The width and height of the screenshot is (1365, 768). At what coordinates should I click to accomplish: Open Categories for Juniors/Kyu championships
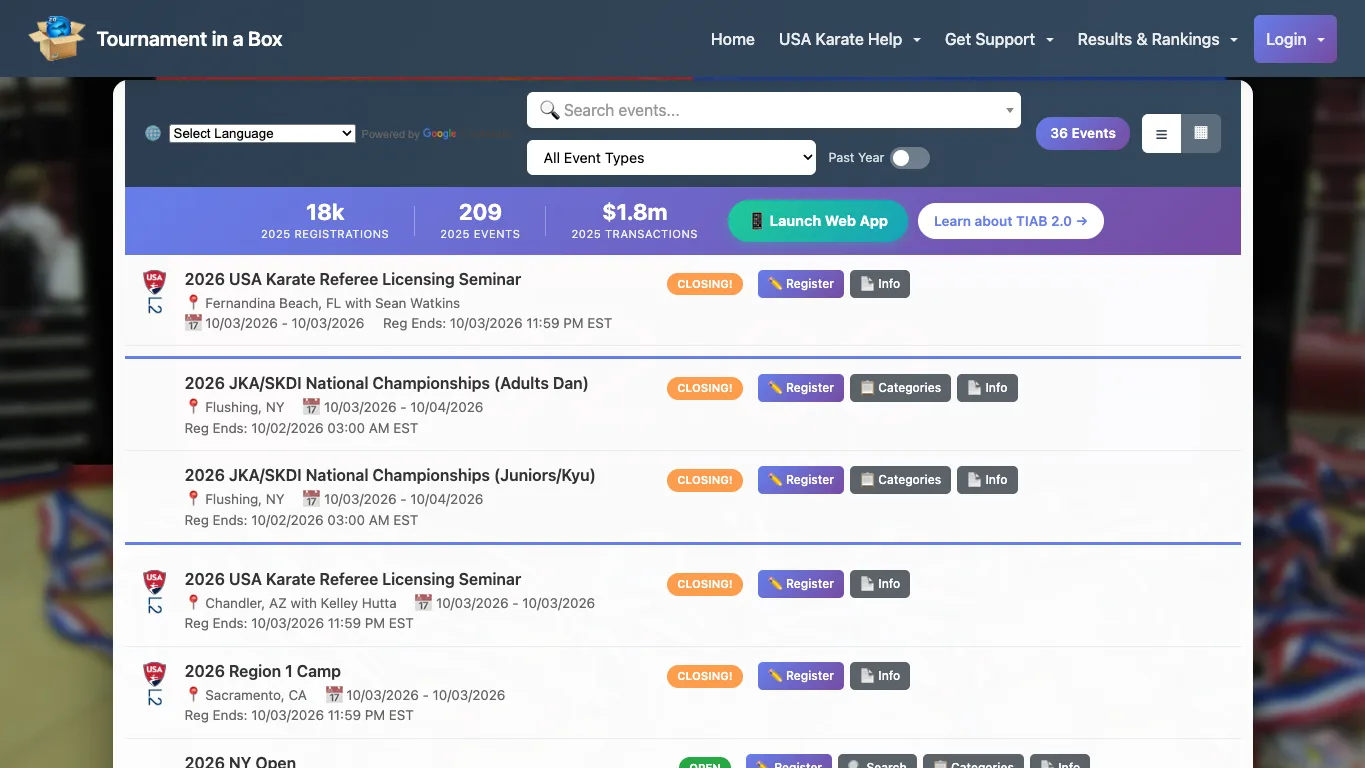click(x=900, y=480)
